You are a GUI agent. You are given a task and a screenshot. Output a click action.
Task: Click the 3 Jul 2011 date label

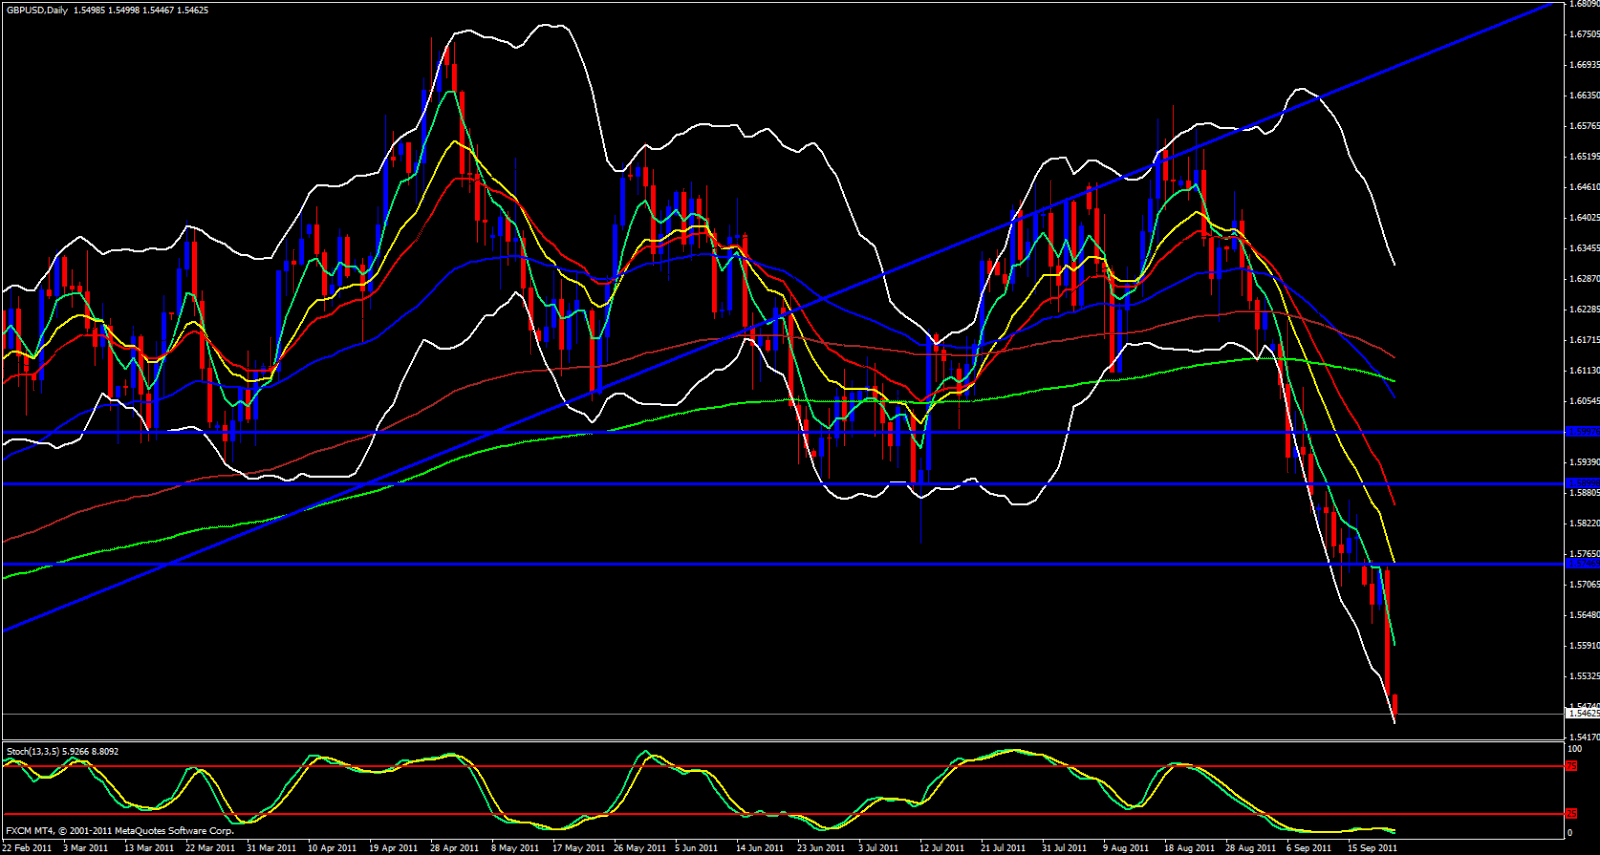879,848
